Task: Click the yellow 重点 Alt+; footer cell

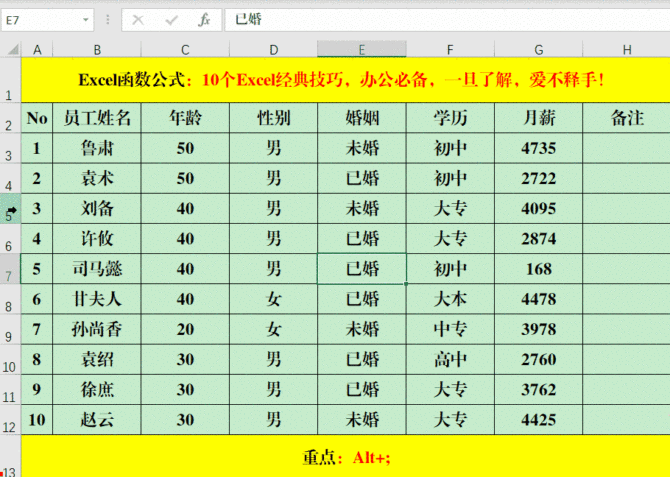Action: point(345,457)
